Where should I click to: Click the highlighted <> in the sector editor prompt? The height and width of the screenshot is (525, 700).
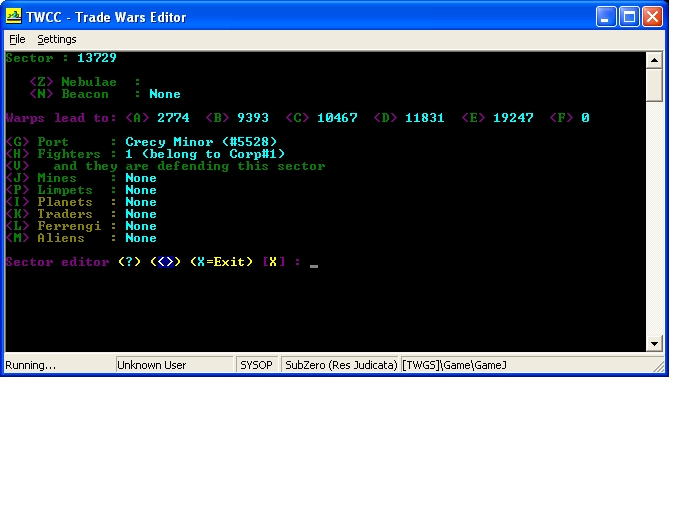click(166, 262)
